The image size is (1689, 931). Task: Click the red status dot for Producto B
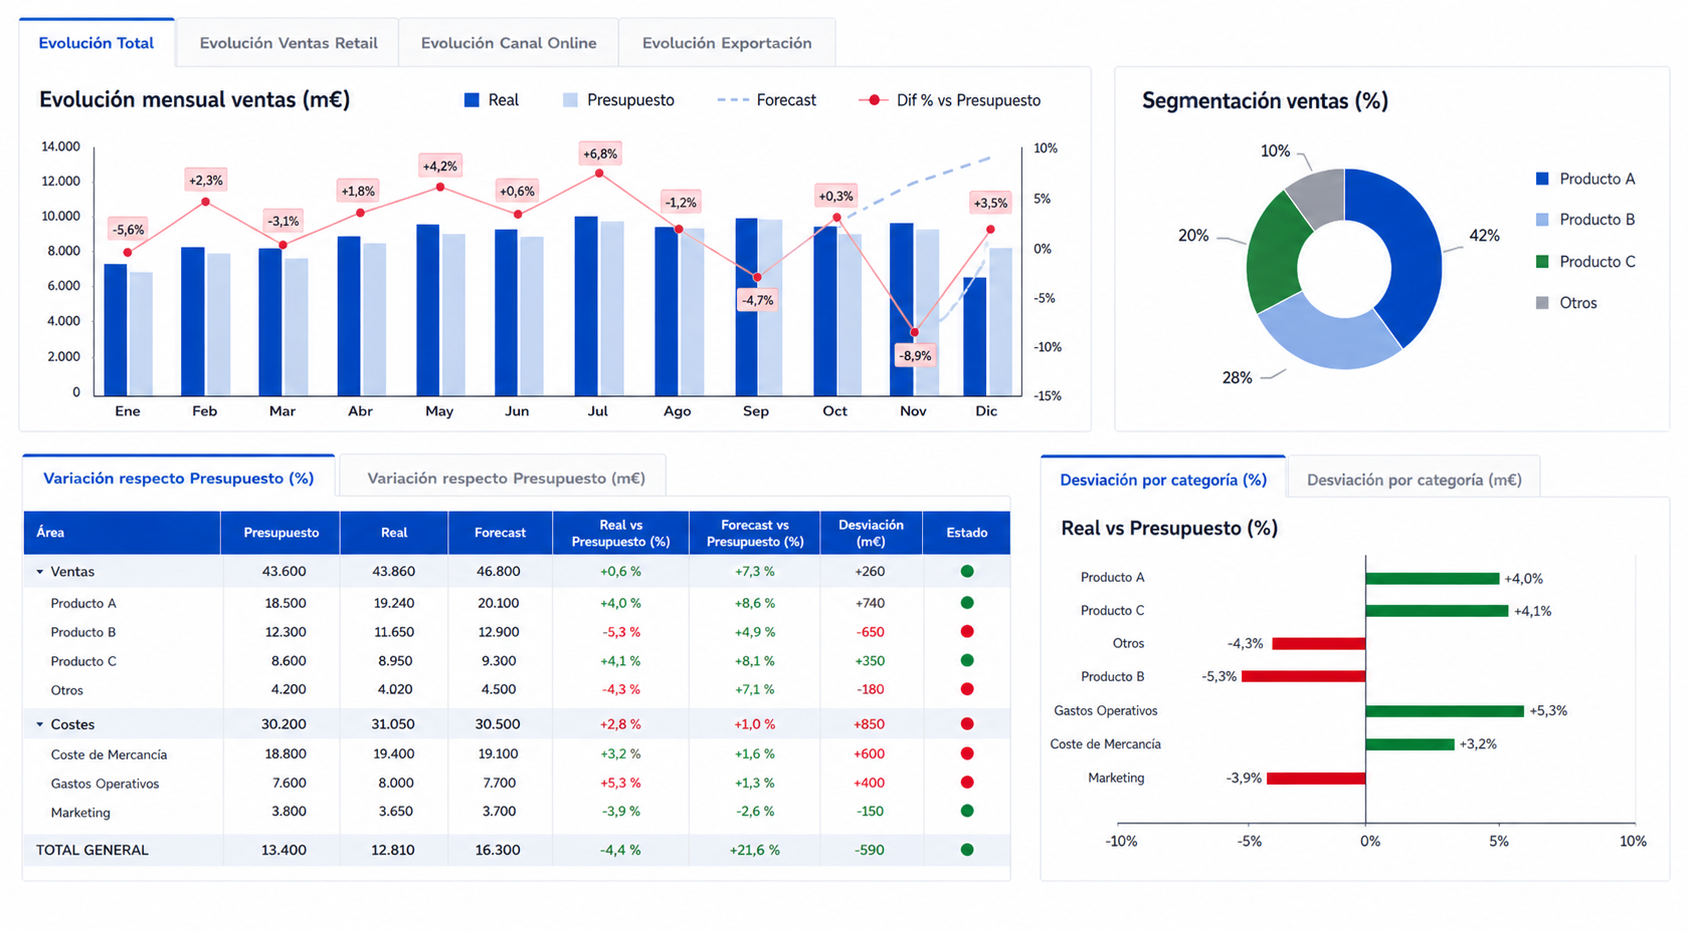[967, 632]
